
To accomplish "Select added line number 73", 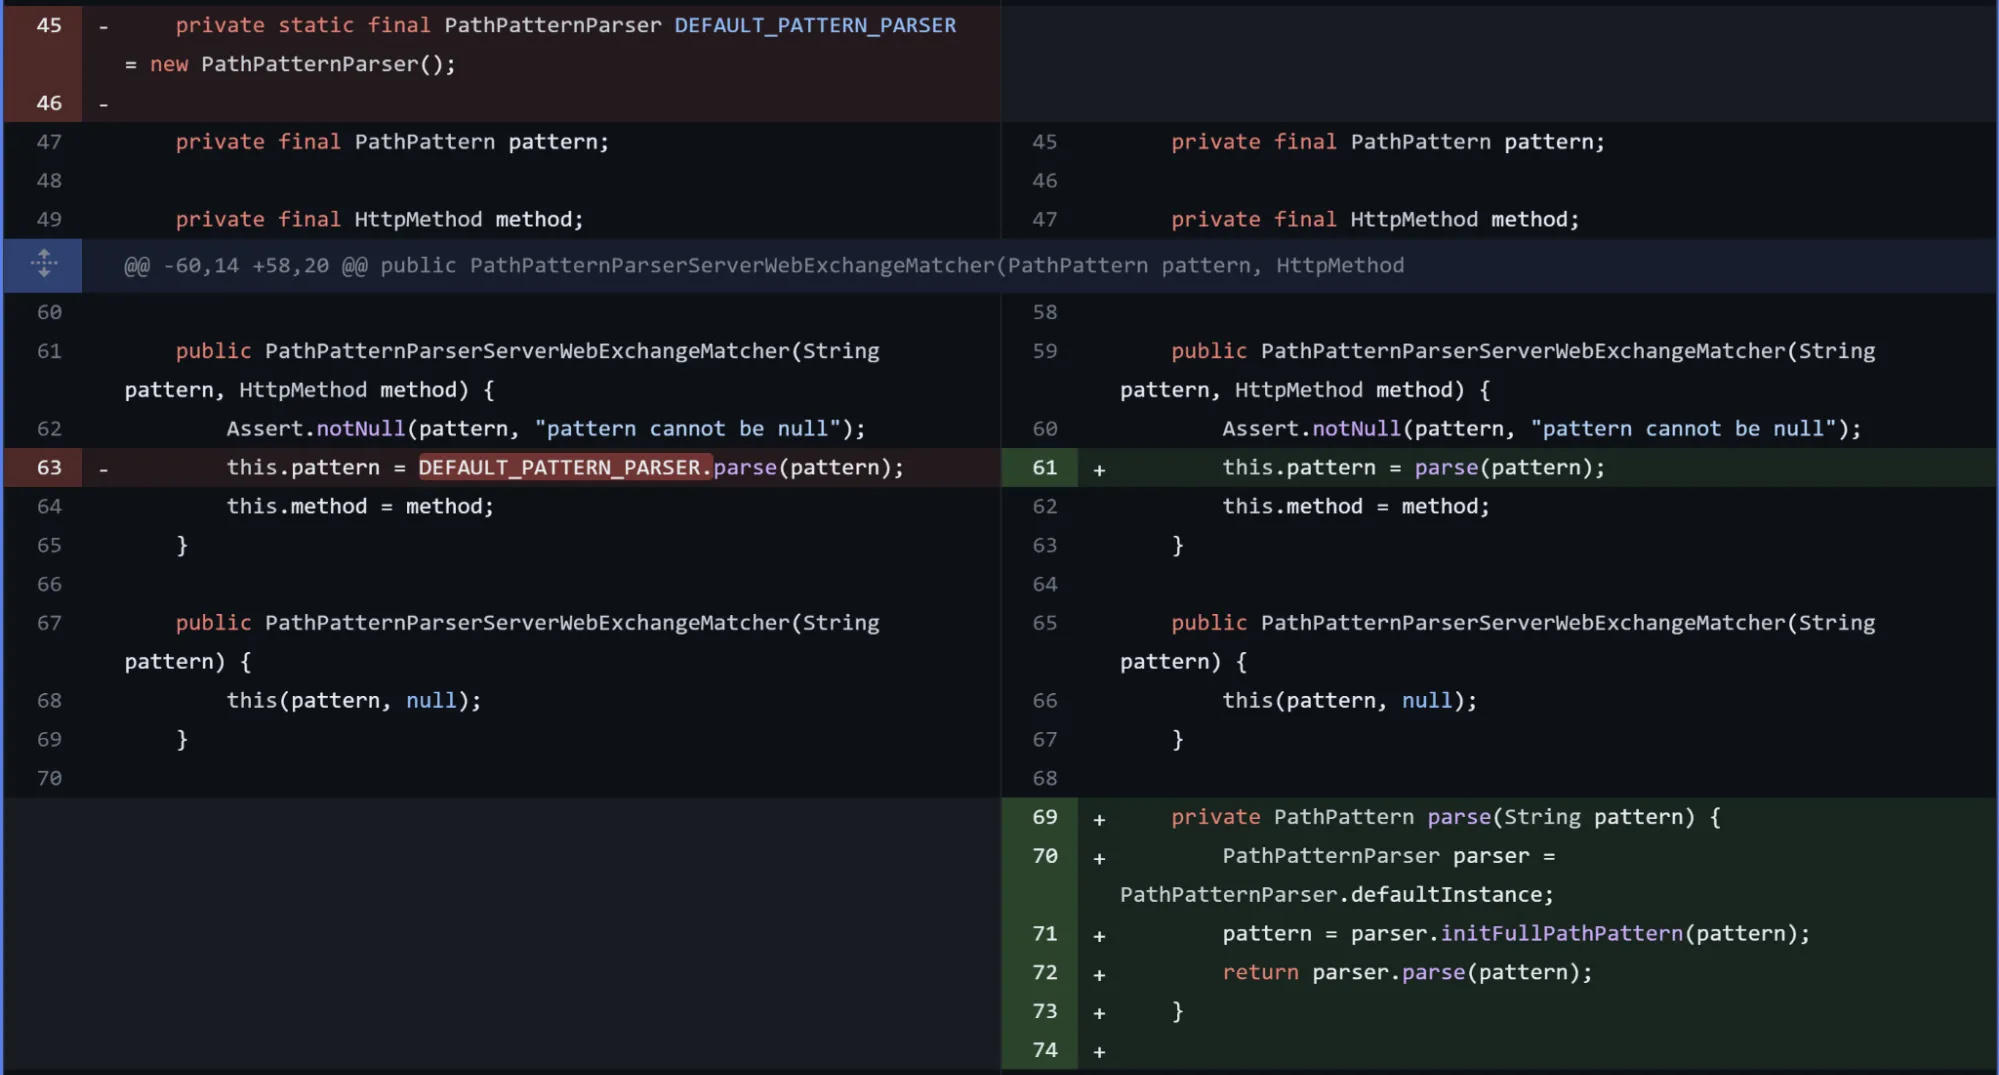I will 1044,1011.
